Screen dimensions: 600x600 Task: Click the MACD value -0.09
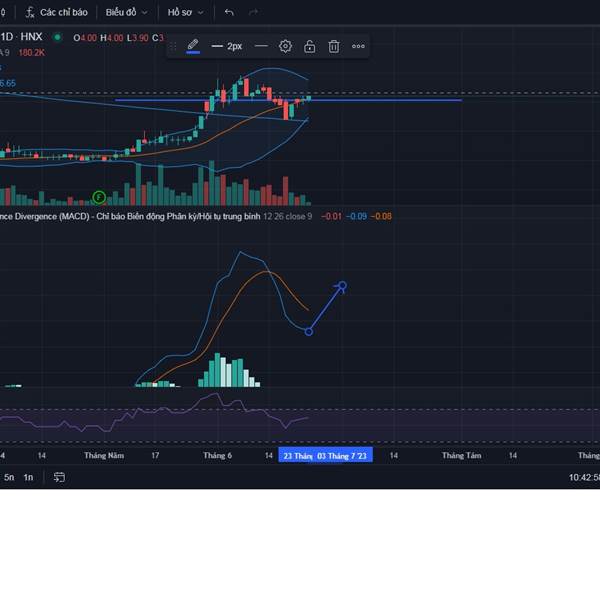tap(356, 217)
